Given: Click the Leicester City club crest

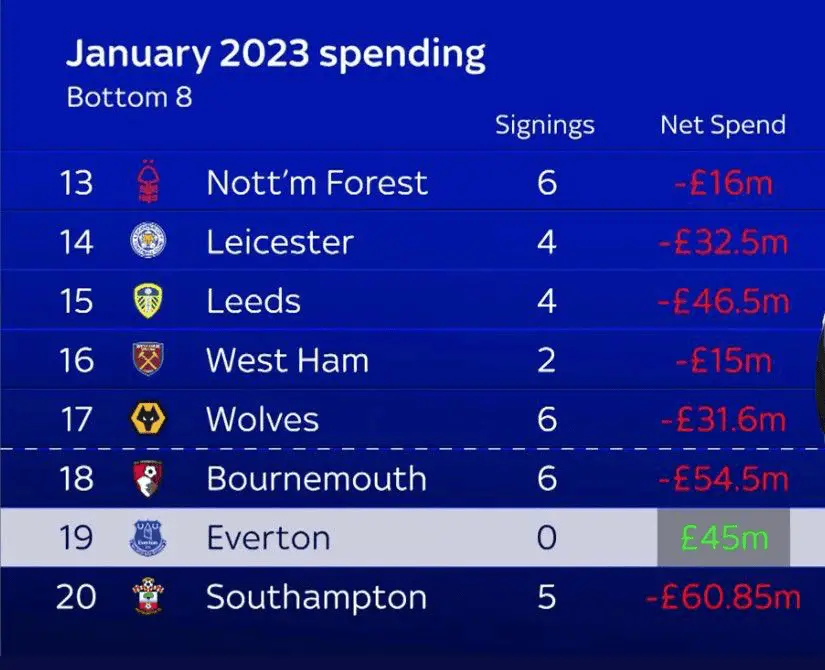Looking at the screenshot, I should pyautogui.click(x=148, y=242).
